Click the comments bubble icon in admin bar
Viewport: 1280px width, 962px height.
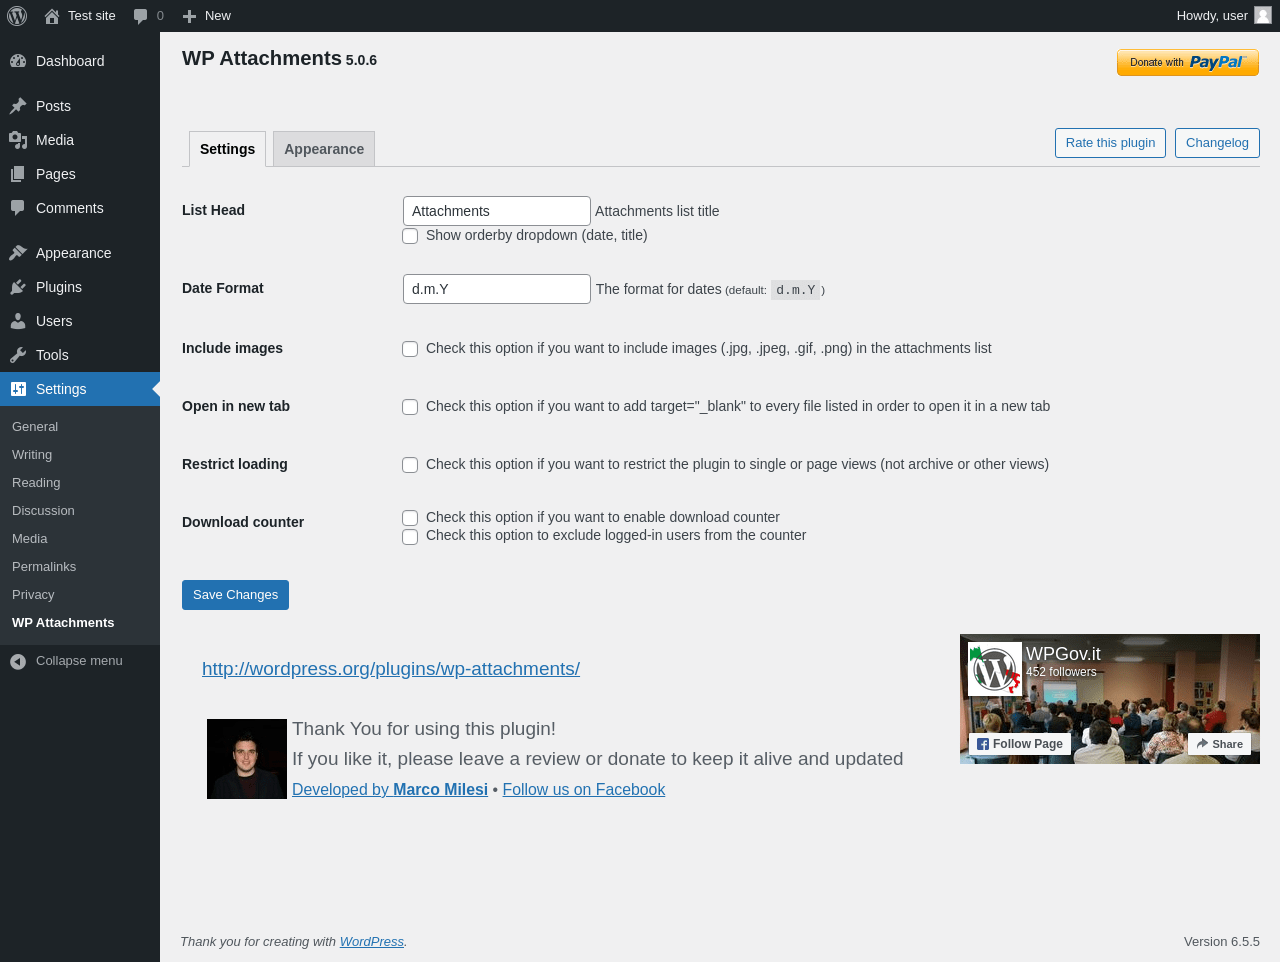point(141,16)
